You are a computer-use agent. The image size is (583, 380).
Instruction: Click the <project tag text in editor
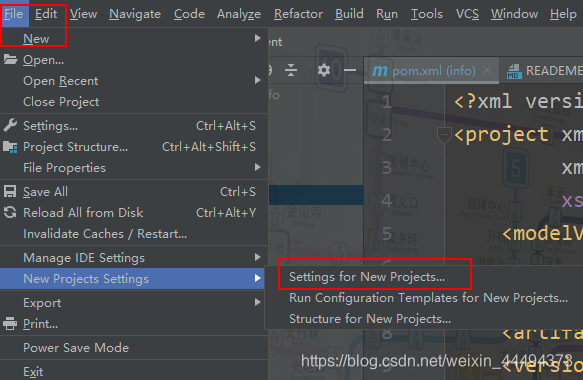point(501,134)
